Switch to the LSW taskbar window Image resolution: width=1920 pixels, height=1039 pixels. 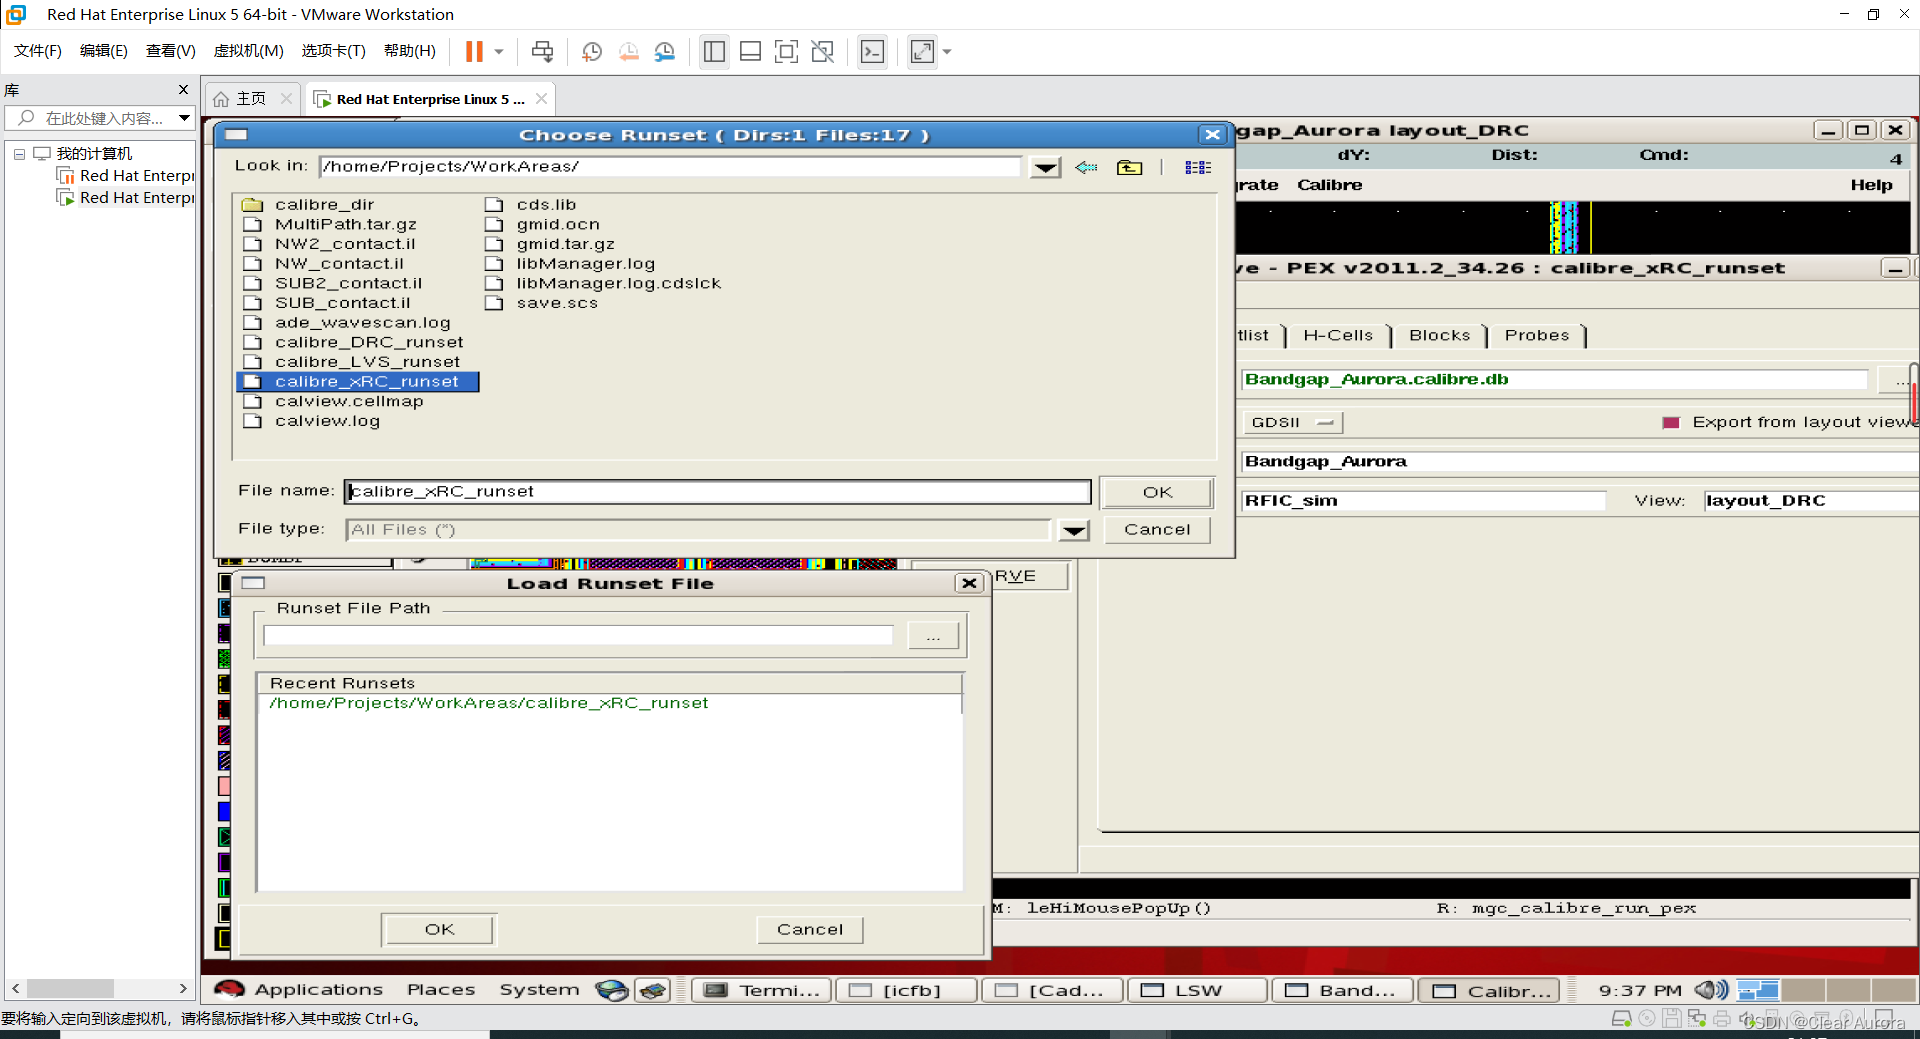click(1198, 990)
